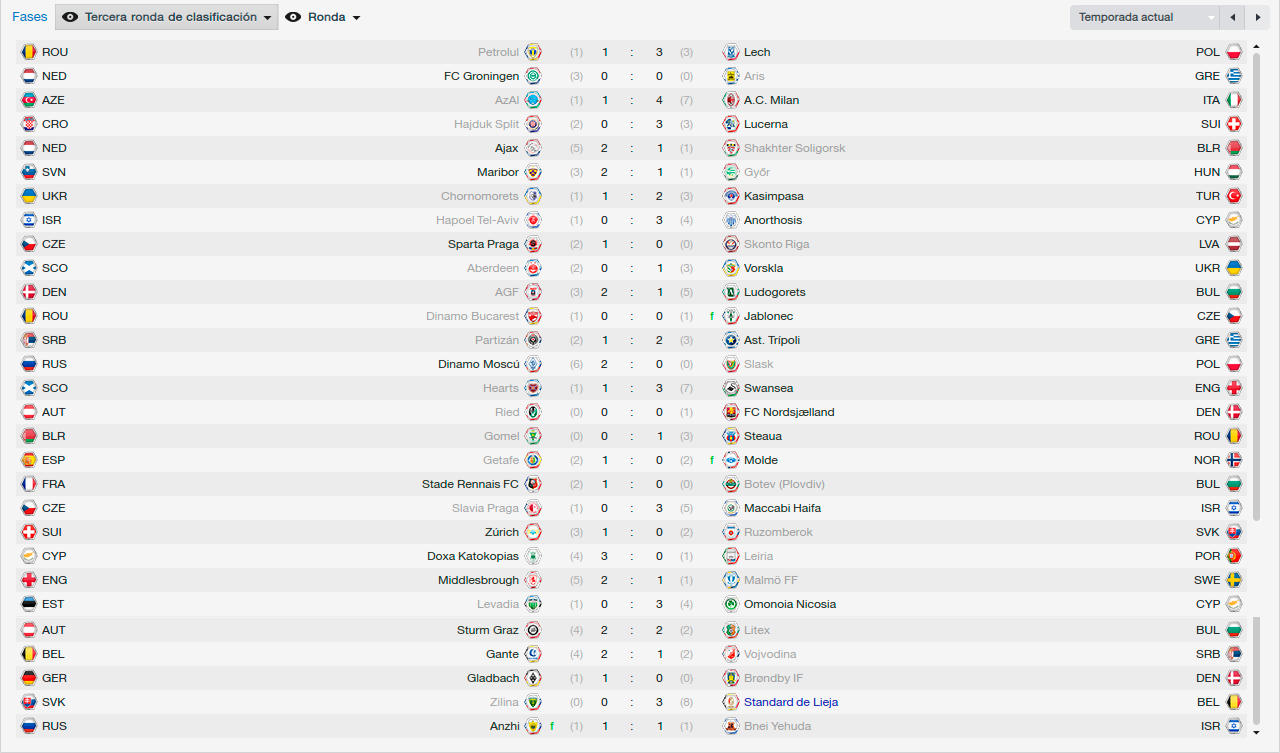
Task: Go to the previous season arrow
Action: click(x=1232, y=17)
